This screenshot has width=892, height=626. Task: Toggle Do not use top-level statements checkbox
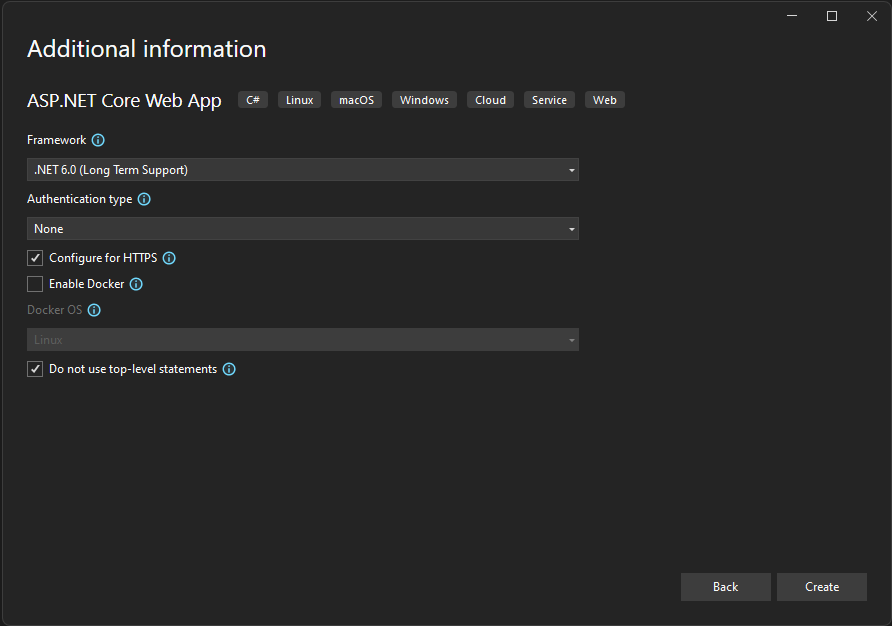click(x=35, y=369)
